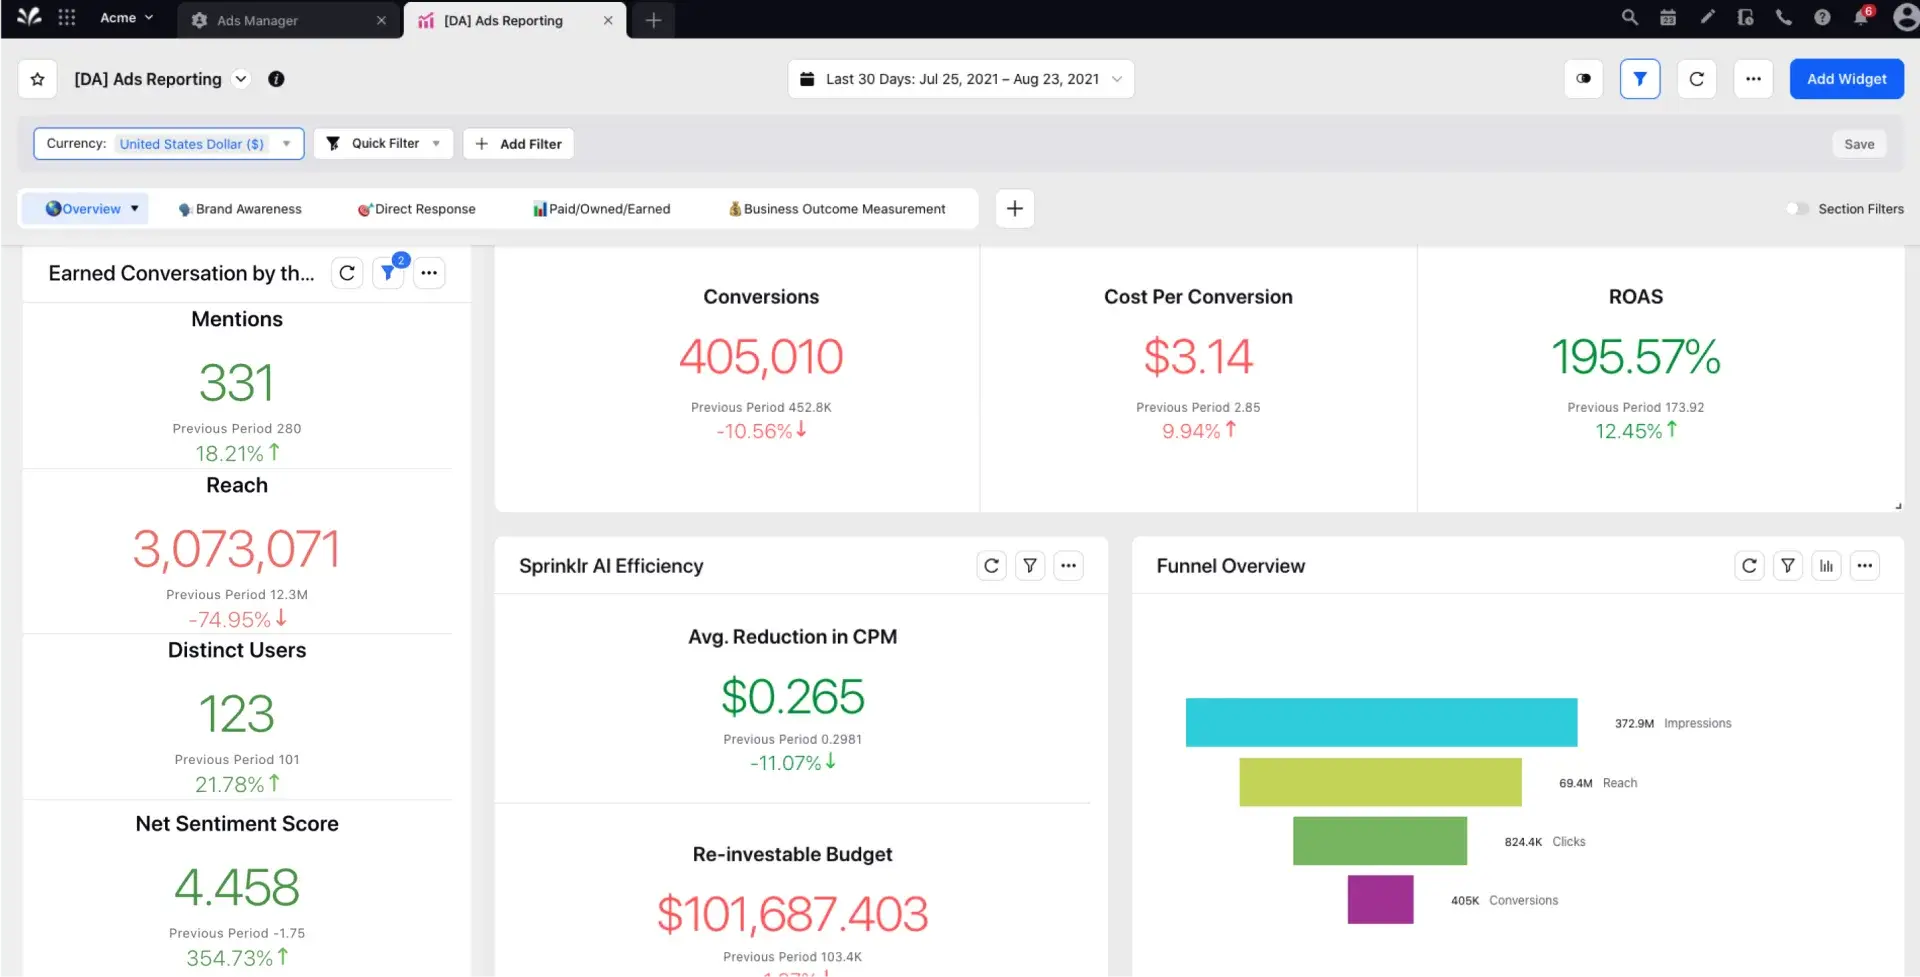Toggle dashboard filter funnel button

tap(1640, 79)
